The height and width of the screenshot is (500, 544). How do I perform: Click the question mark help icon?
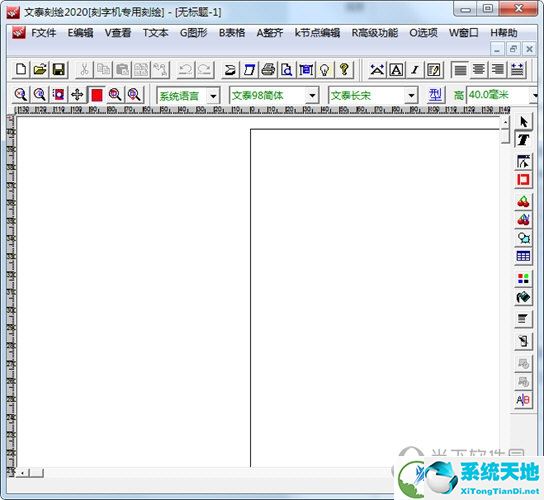pos(344,70)
